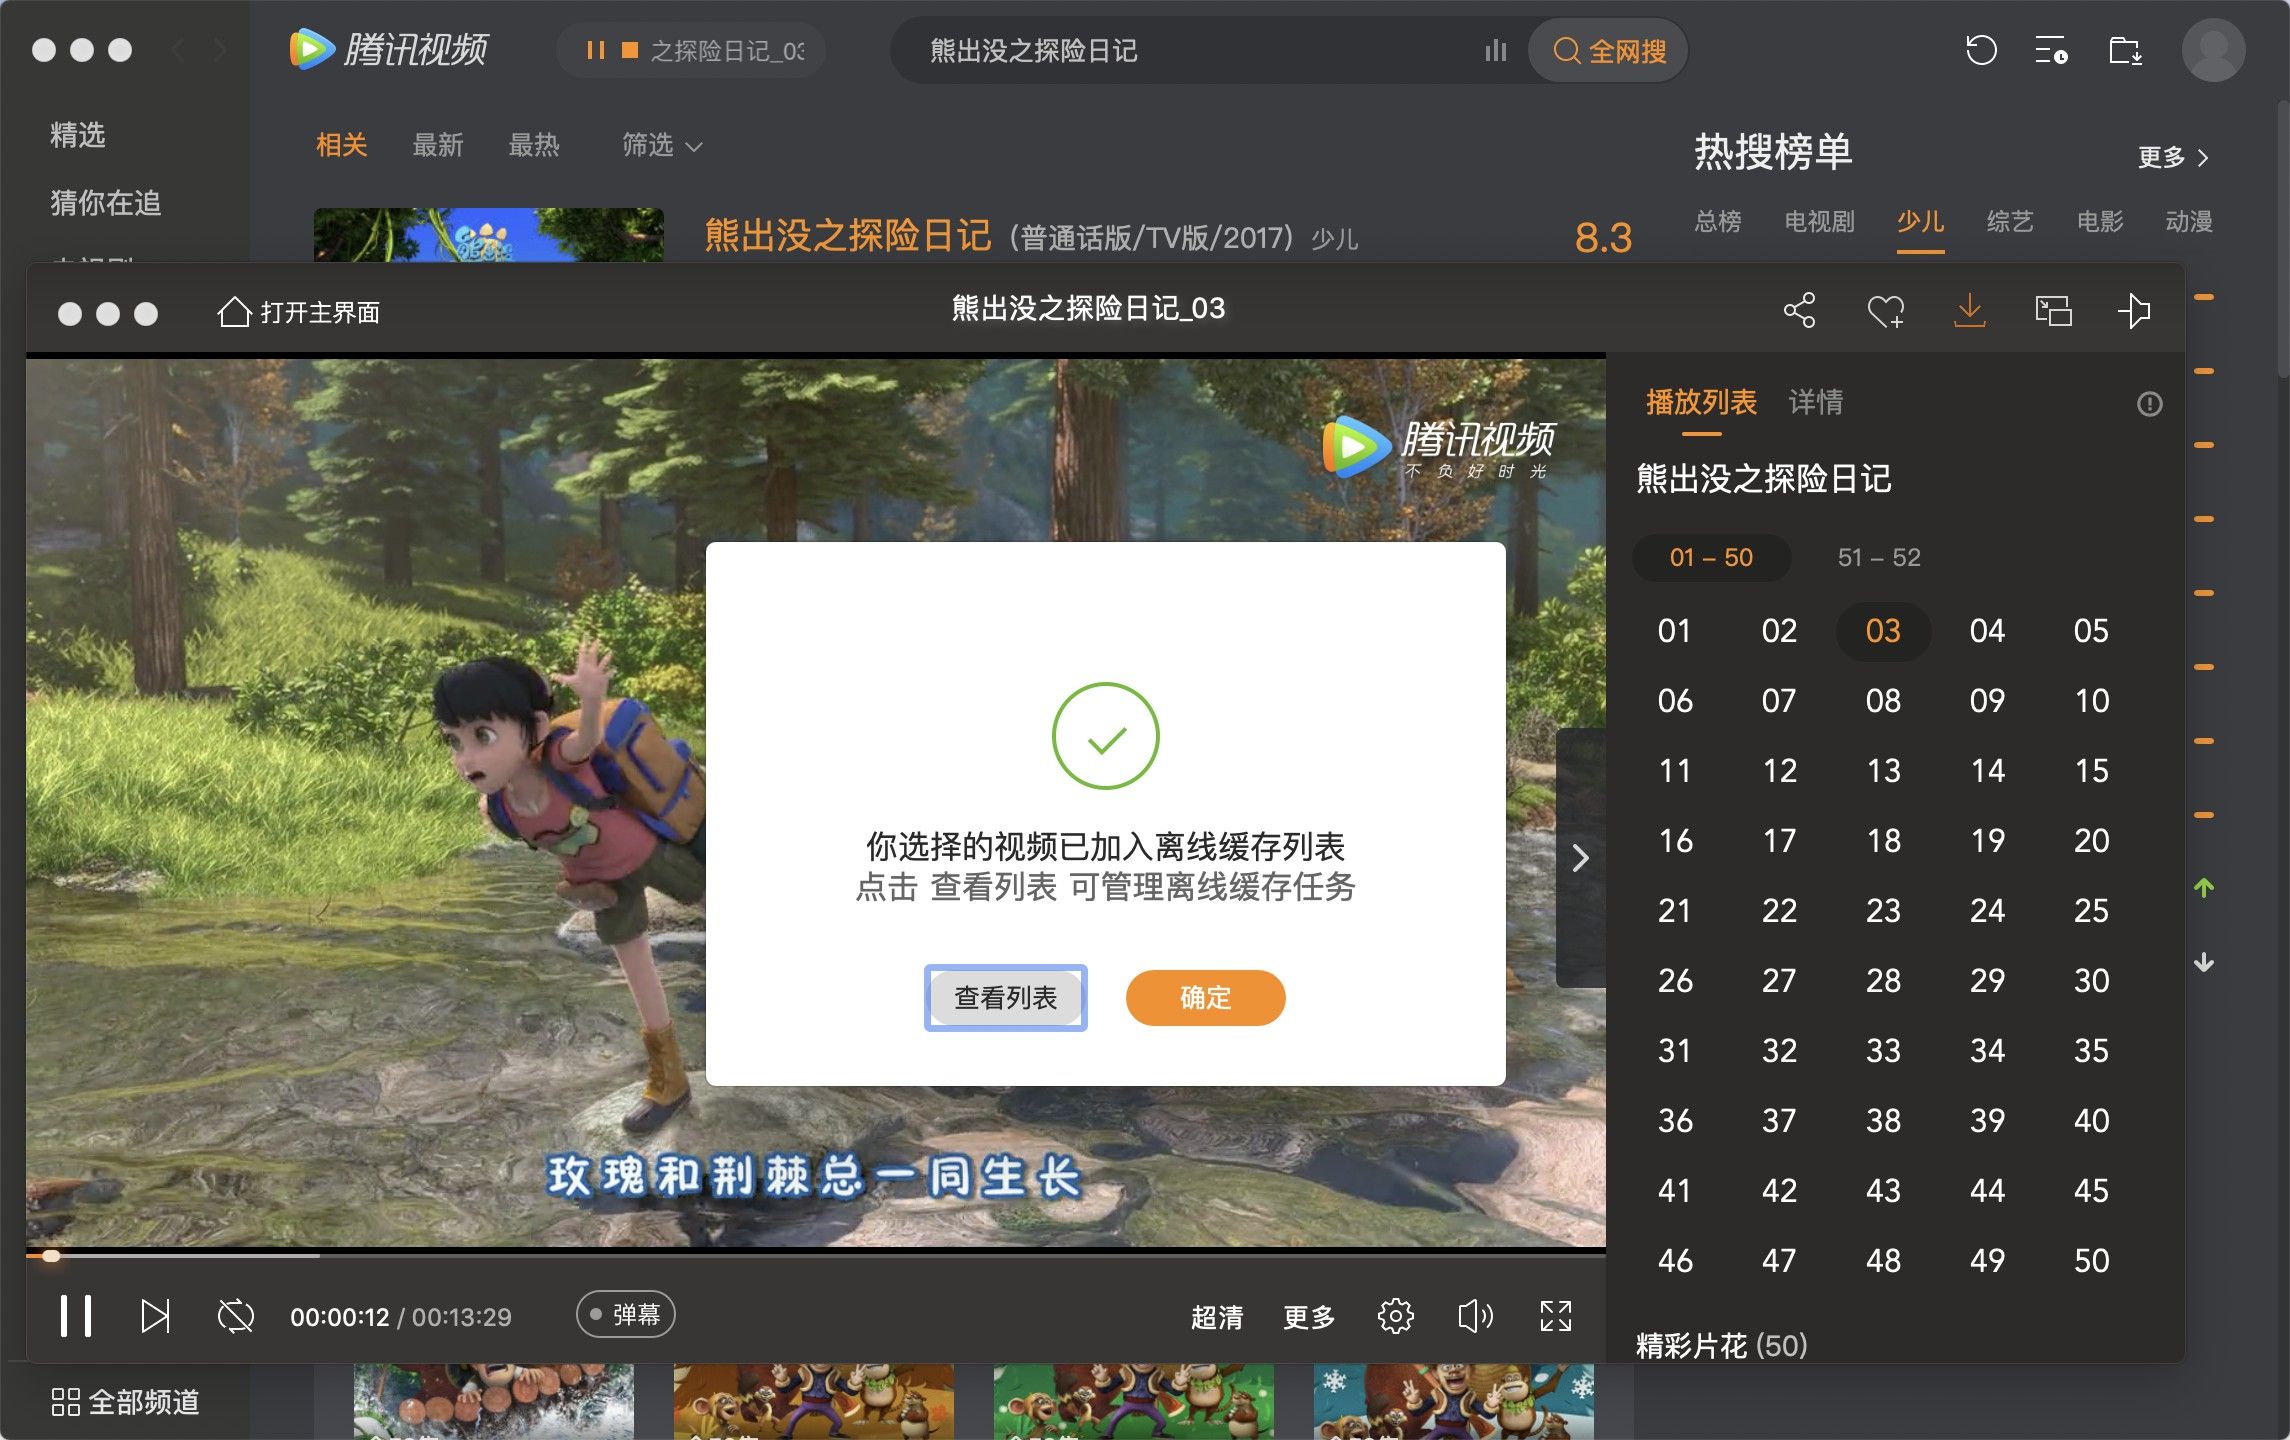Open the playlist queue icon in top bar
The height and width of the screenshot is (1440, 2290).
[2051, 50]
